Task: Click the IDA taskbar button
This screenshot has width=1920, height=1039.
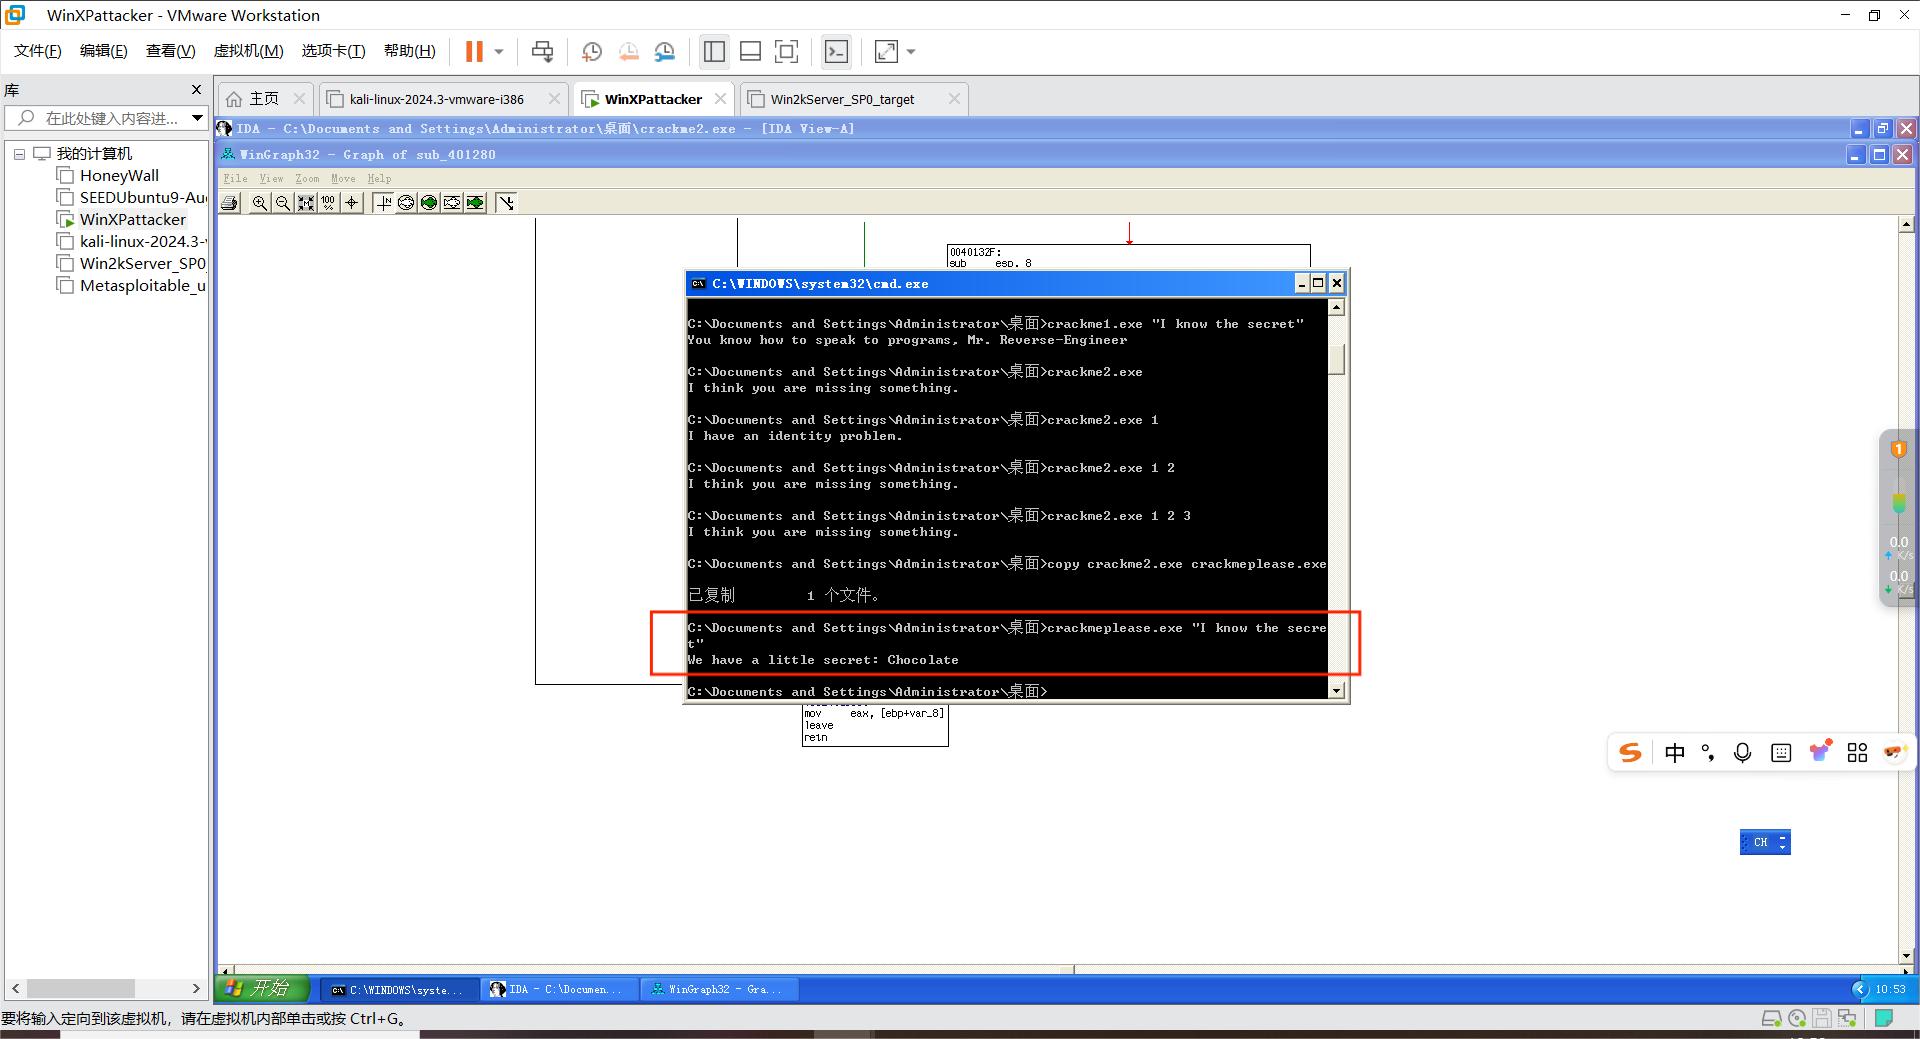Action: [557, 990]
